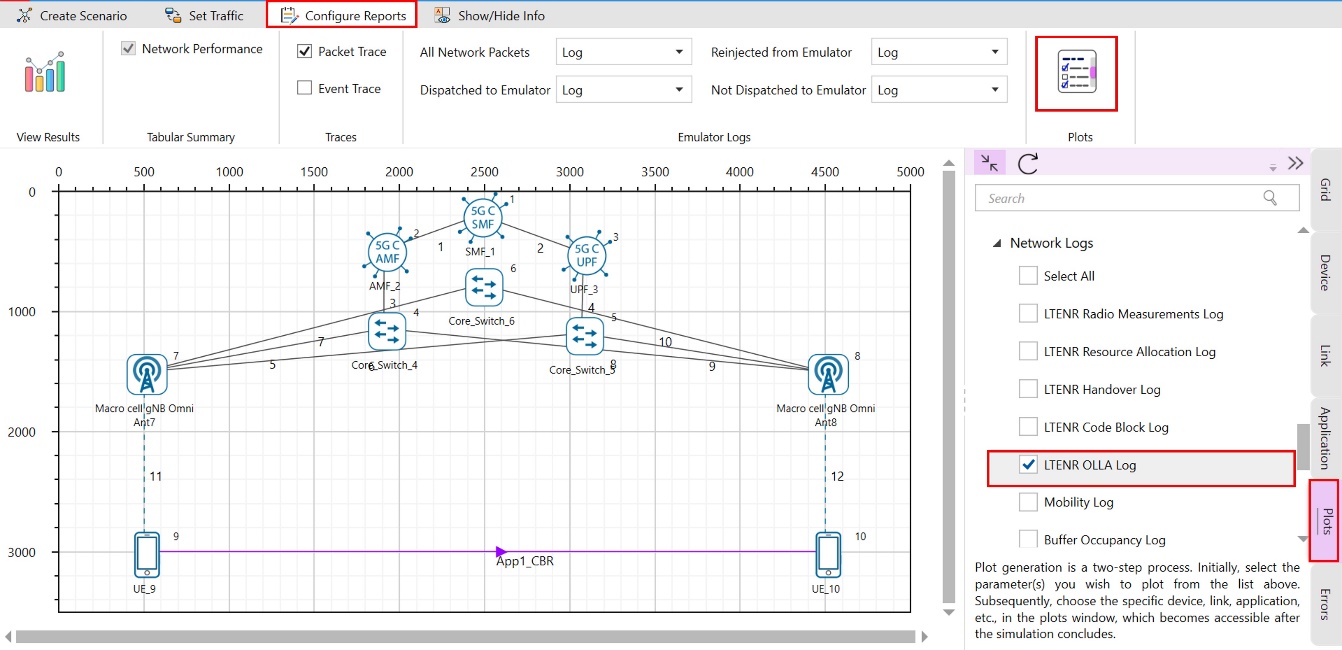Click the refresh icon in side panel
This screenshot has width=1342, height=650.
pyautogui.click(x=1027, y=164)
